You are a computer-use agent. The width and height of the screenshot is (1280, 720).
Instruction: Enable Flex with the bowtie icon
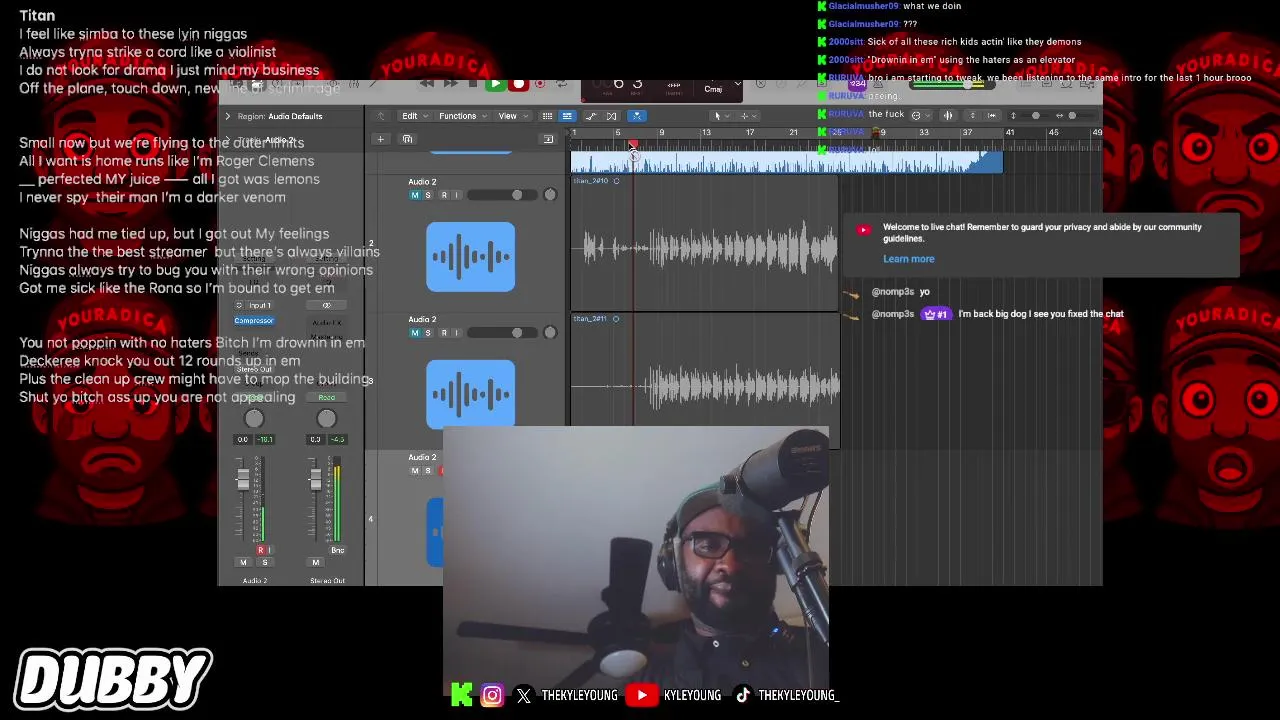pos(611,116)
